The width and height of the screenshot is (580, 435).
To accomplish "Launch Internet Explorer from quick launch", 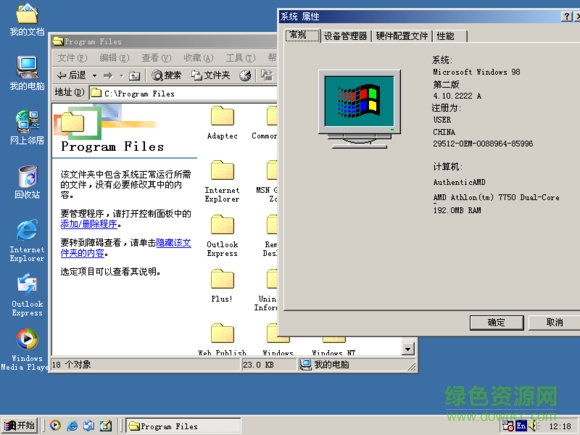I will pos(72,426).
